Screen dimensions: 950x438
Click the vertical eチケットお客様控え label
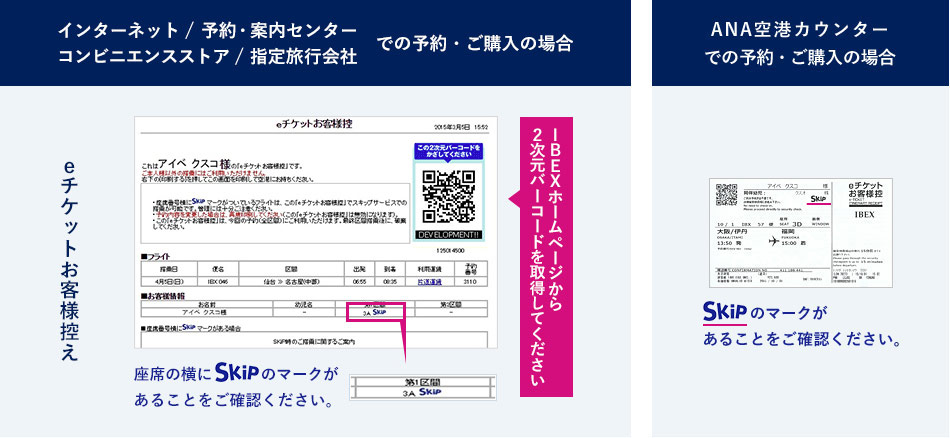[x=70, y=260]
